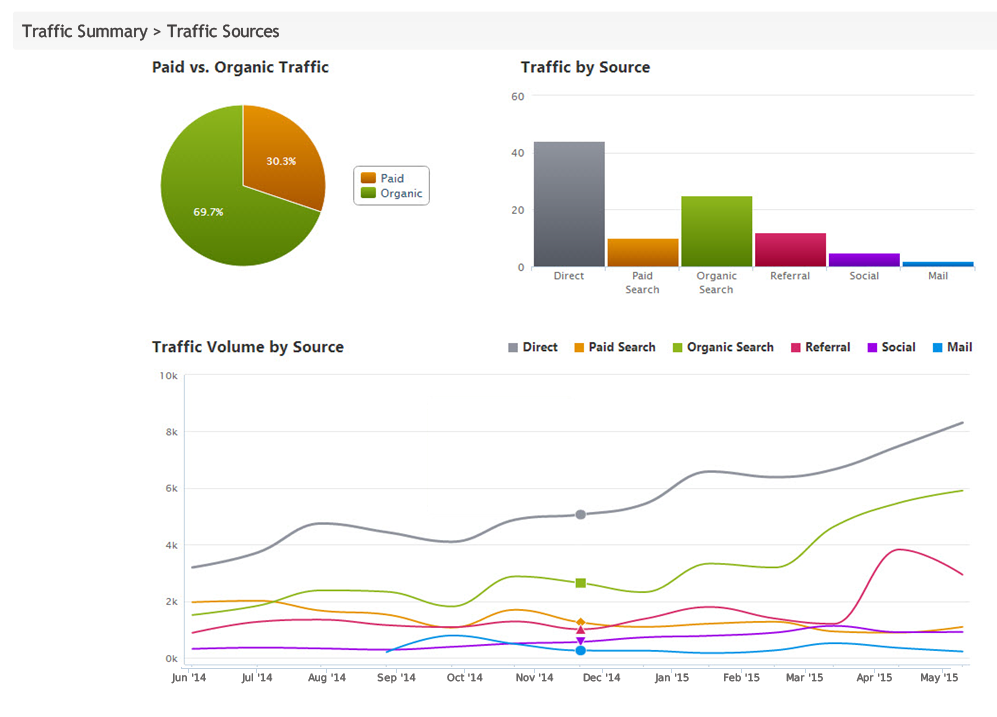Hide Organic Search series via legend
The height and width of the screenshot is (717, 997).
(x=722, y=347)
